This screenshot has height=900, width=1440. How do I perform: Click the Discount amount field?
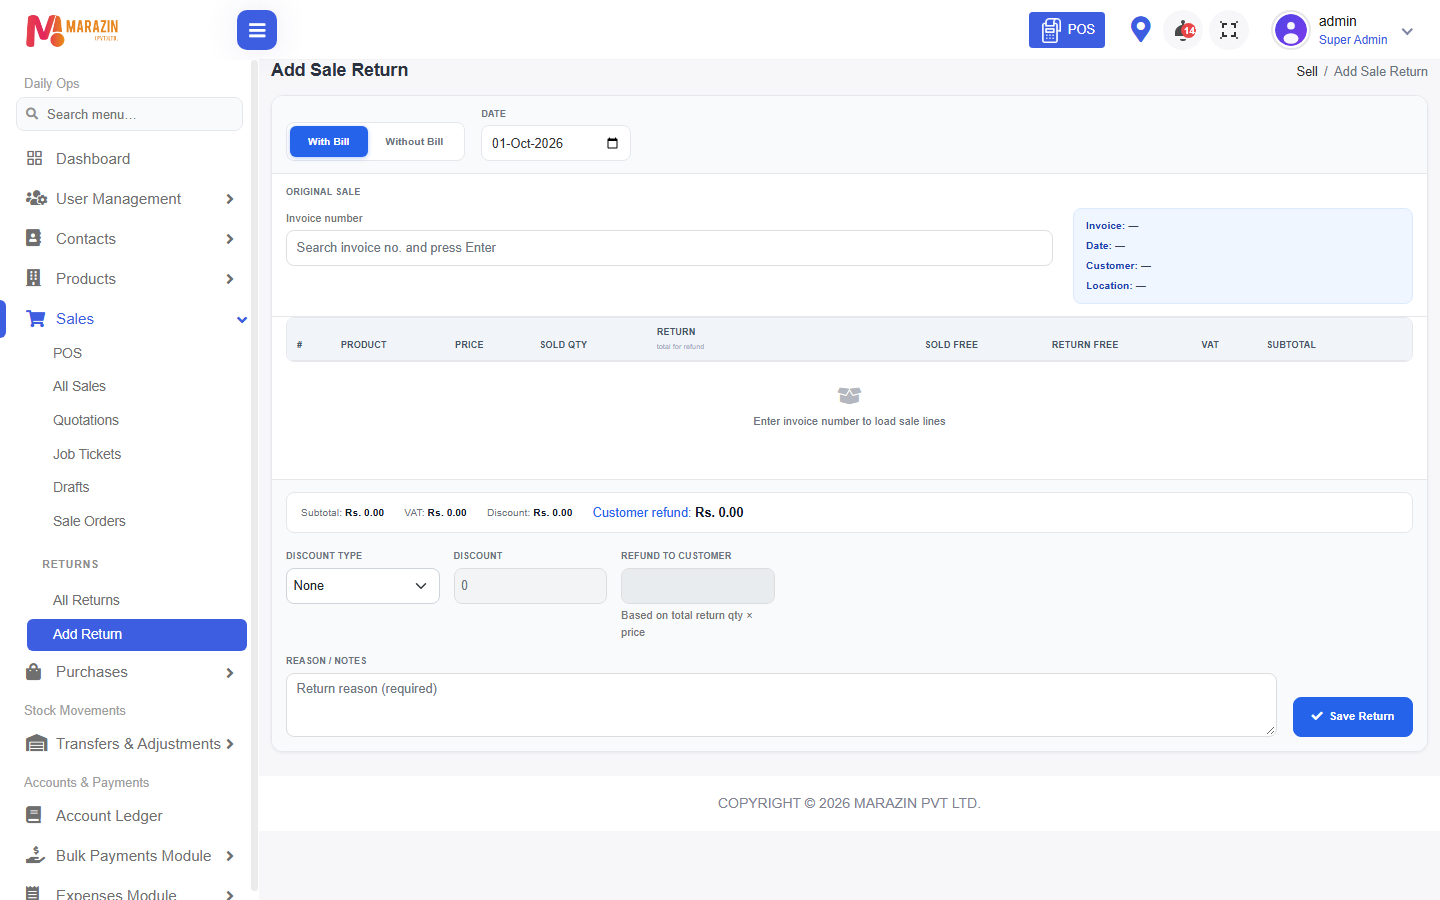coord(530,586)
